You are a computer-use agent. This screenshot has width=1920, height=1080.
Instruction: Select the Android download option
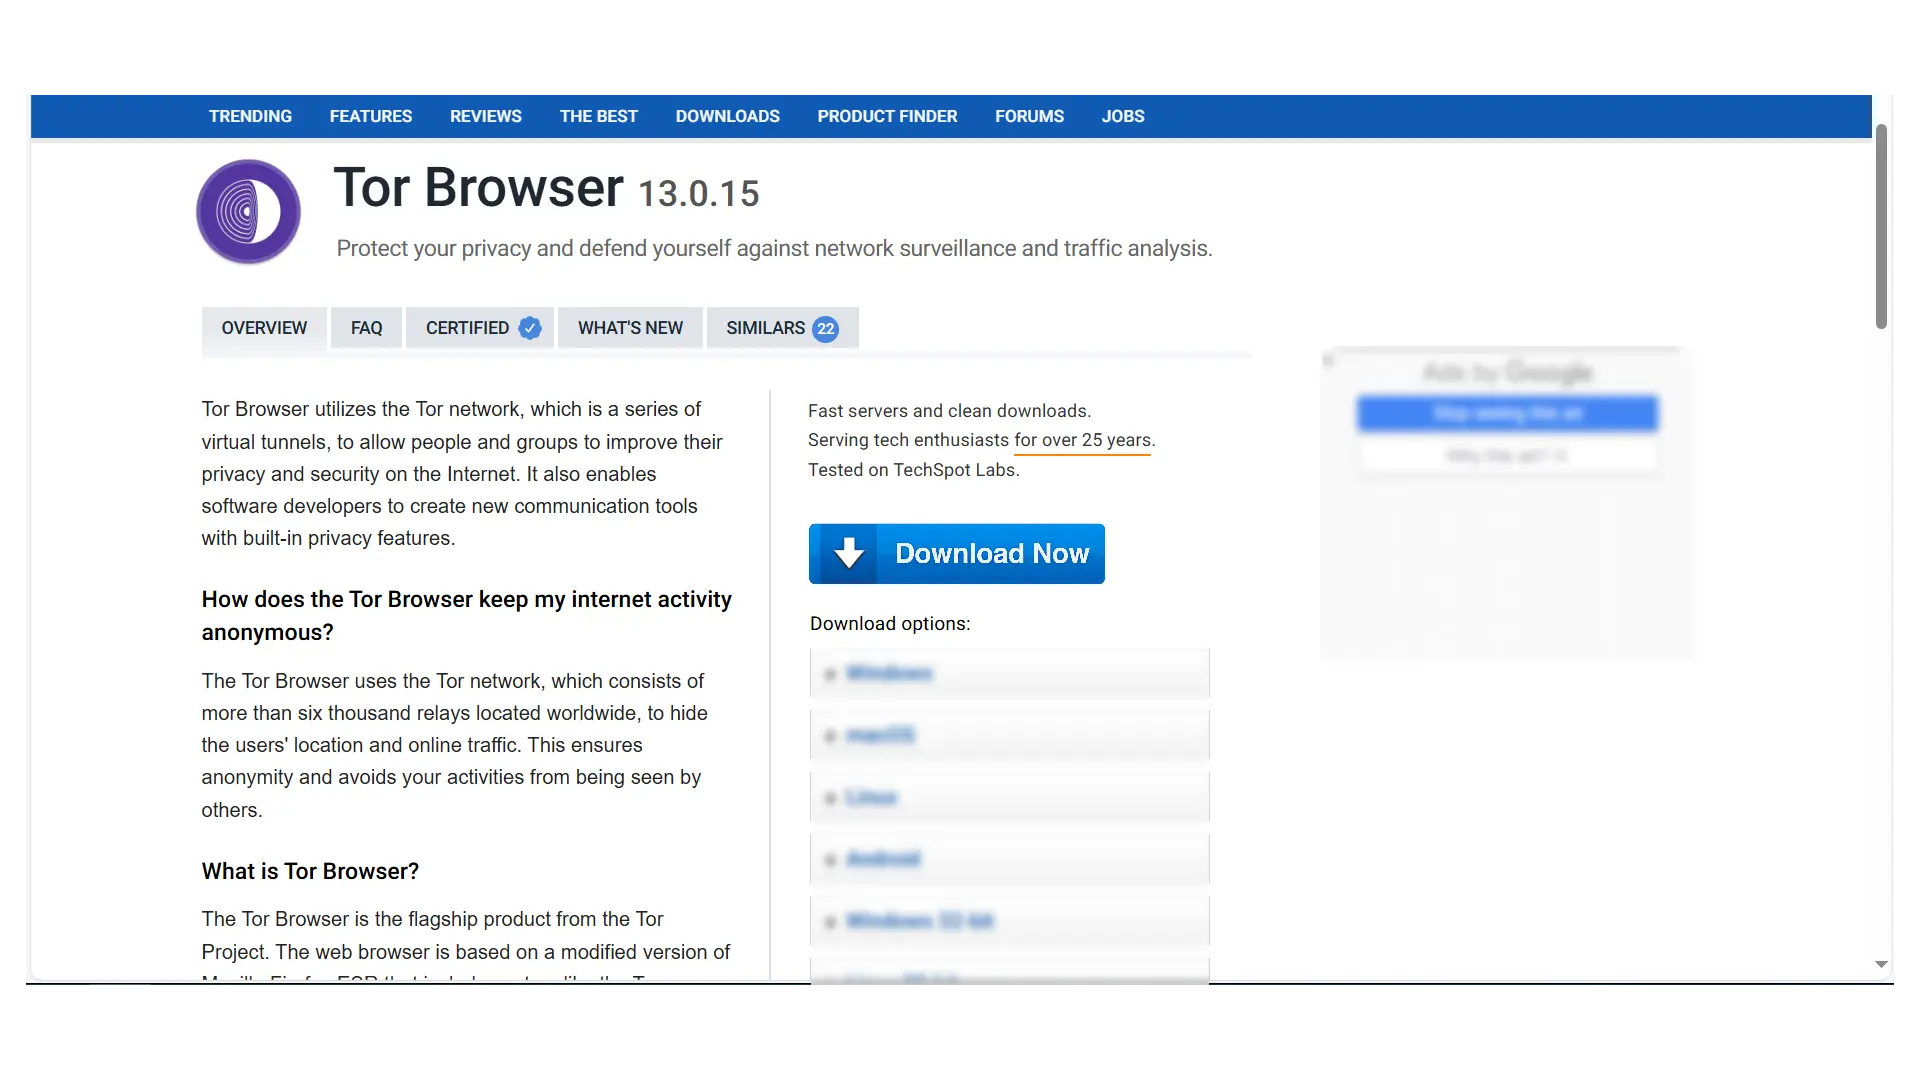coord(1009,859)
